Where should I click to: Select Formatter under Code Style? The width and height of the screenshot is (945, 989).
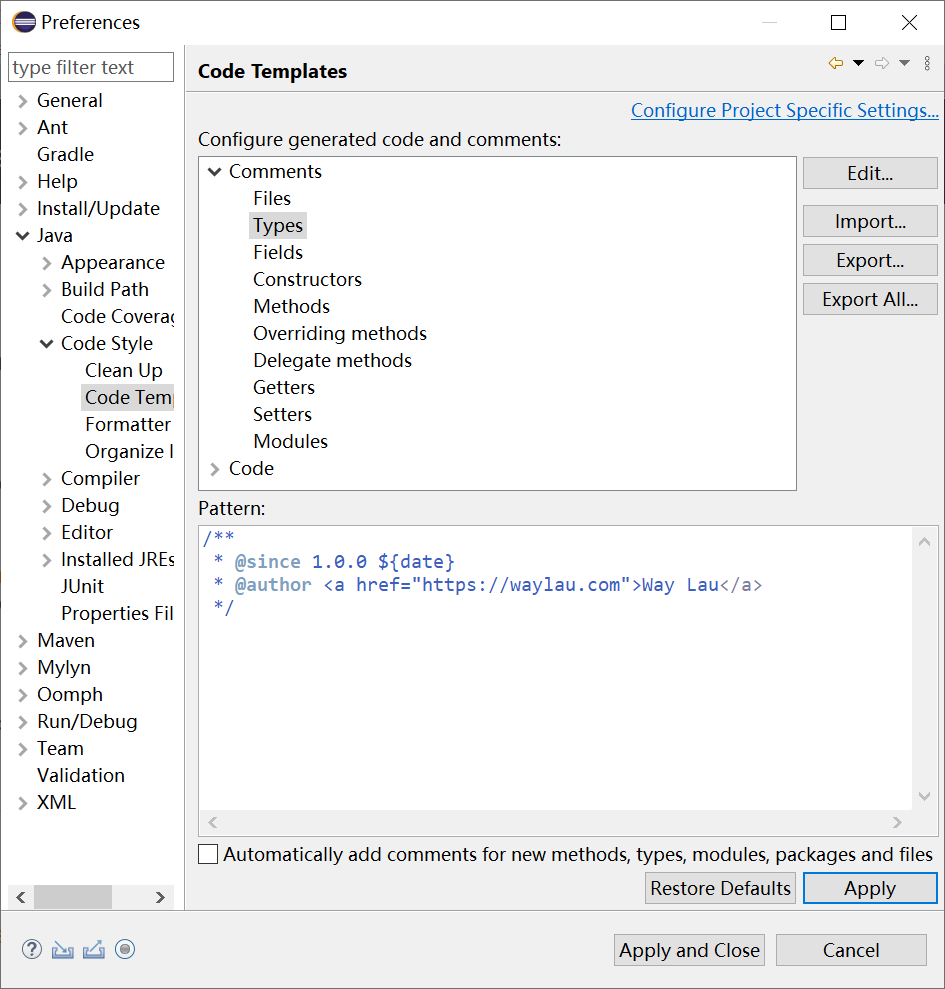[x=128, y=424]
